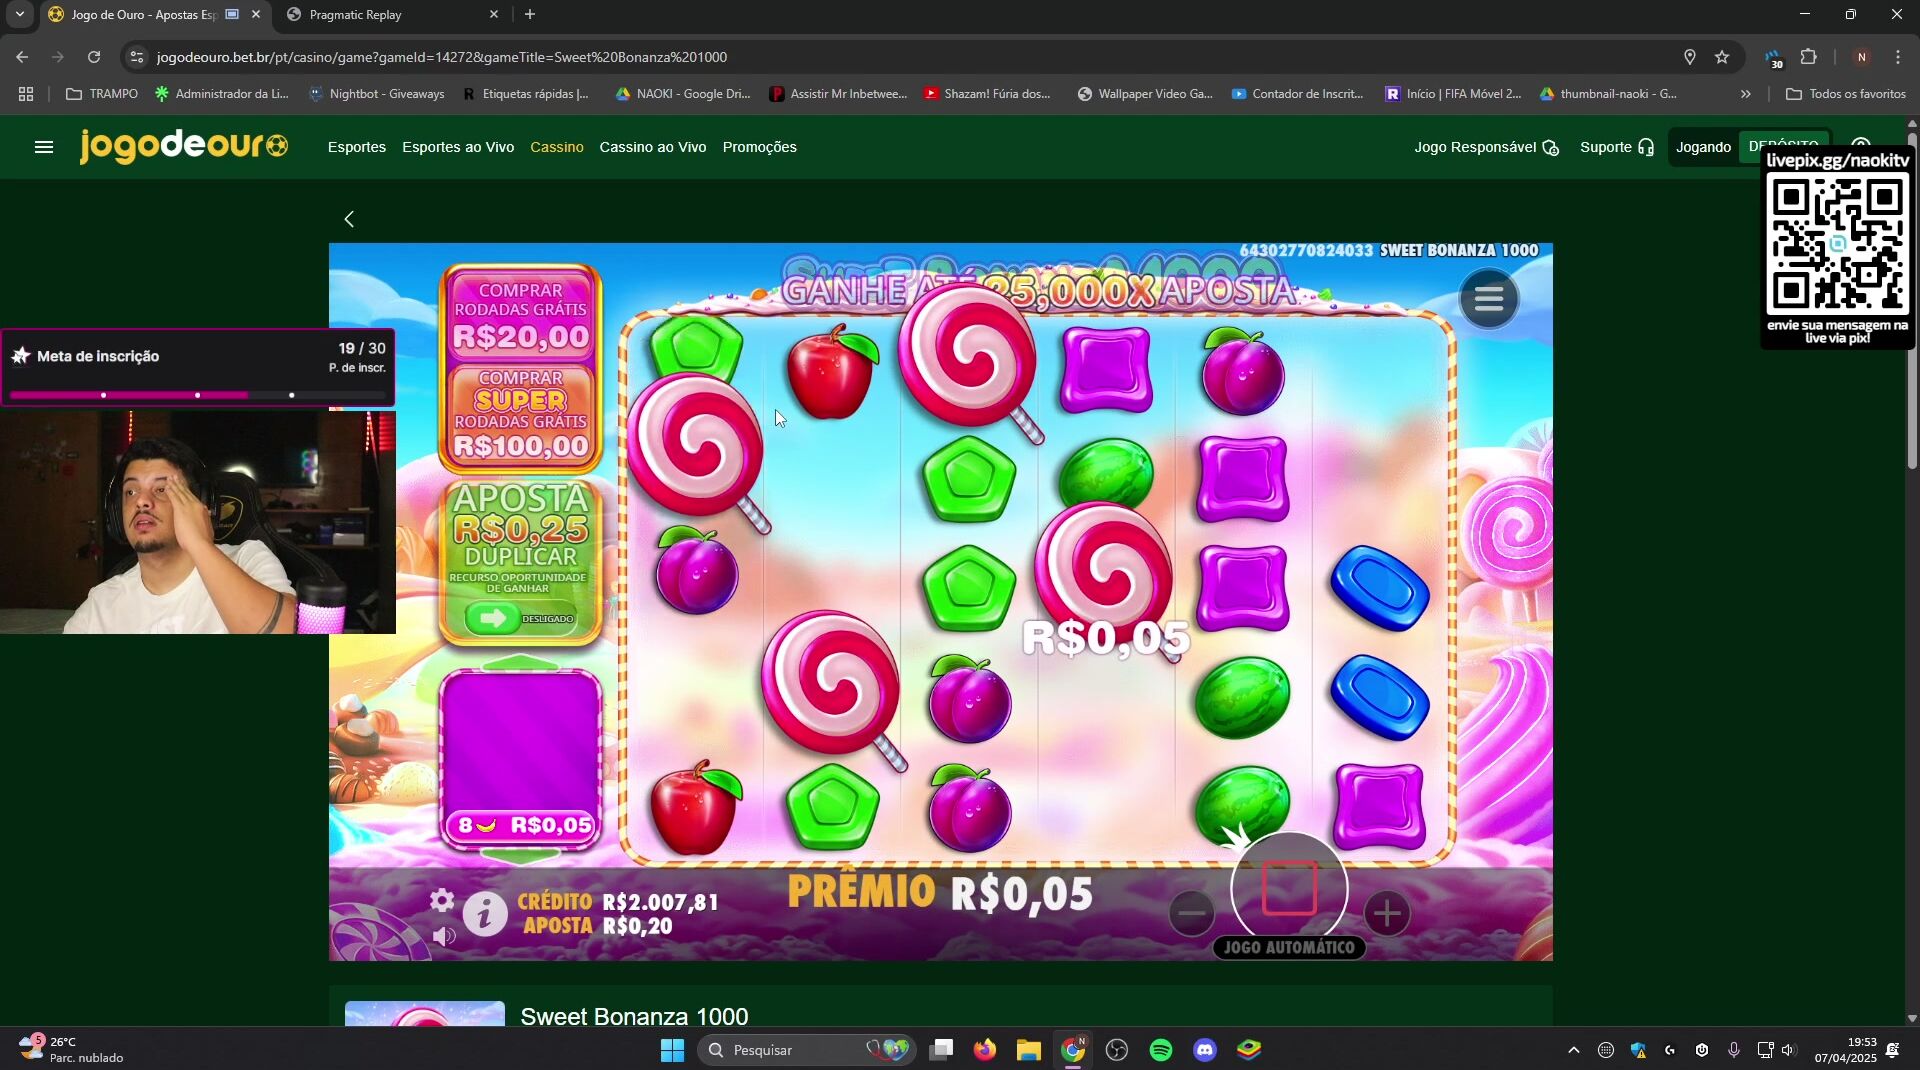The width and height of the screenshot is (1920, 1070).
Task: Open Todos os favoritos folder
Action: click(x=1846, y=94)
